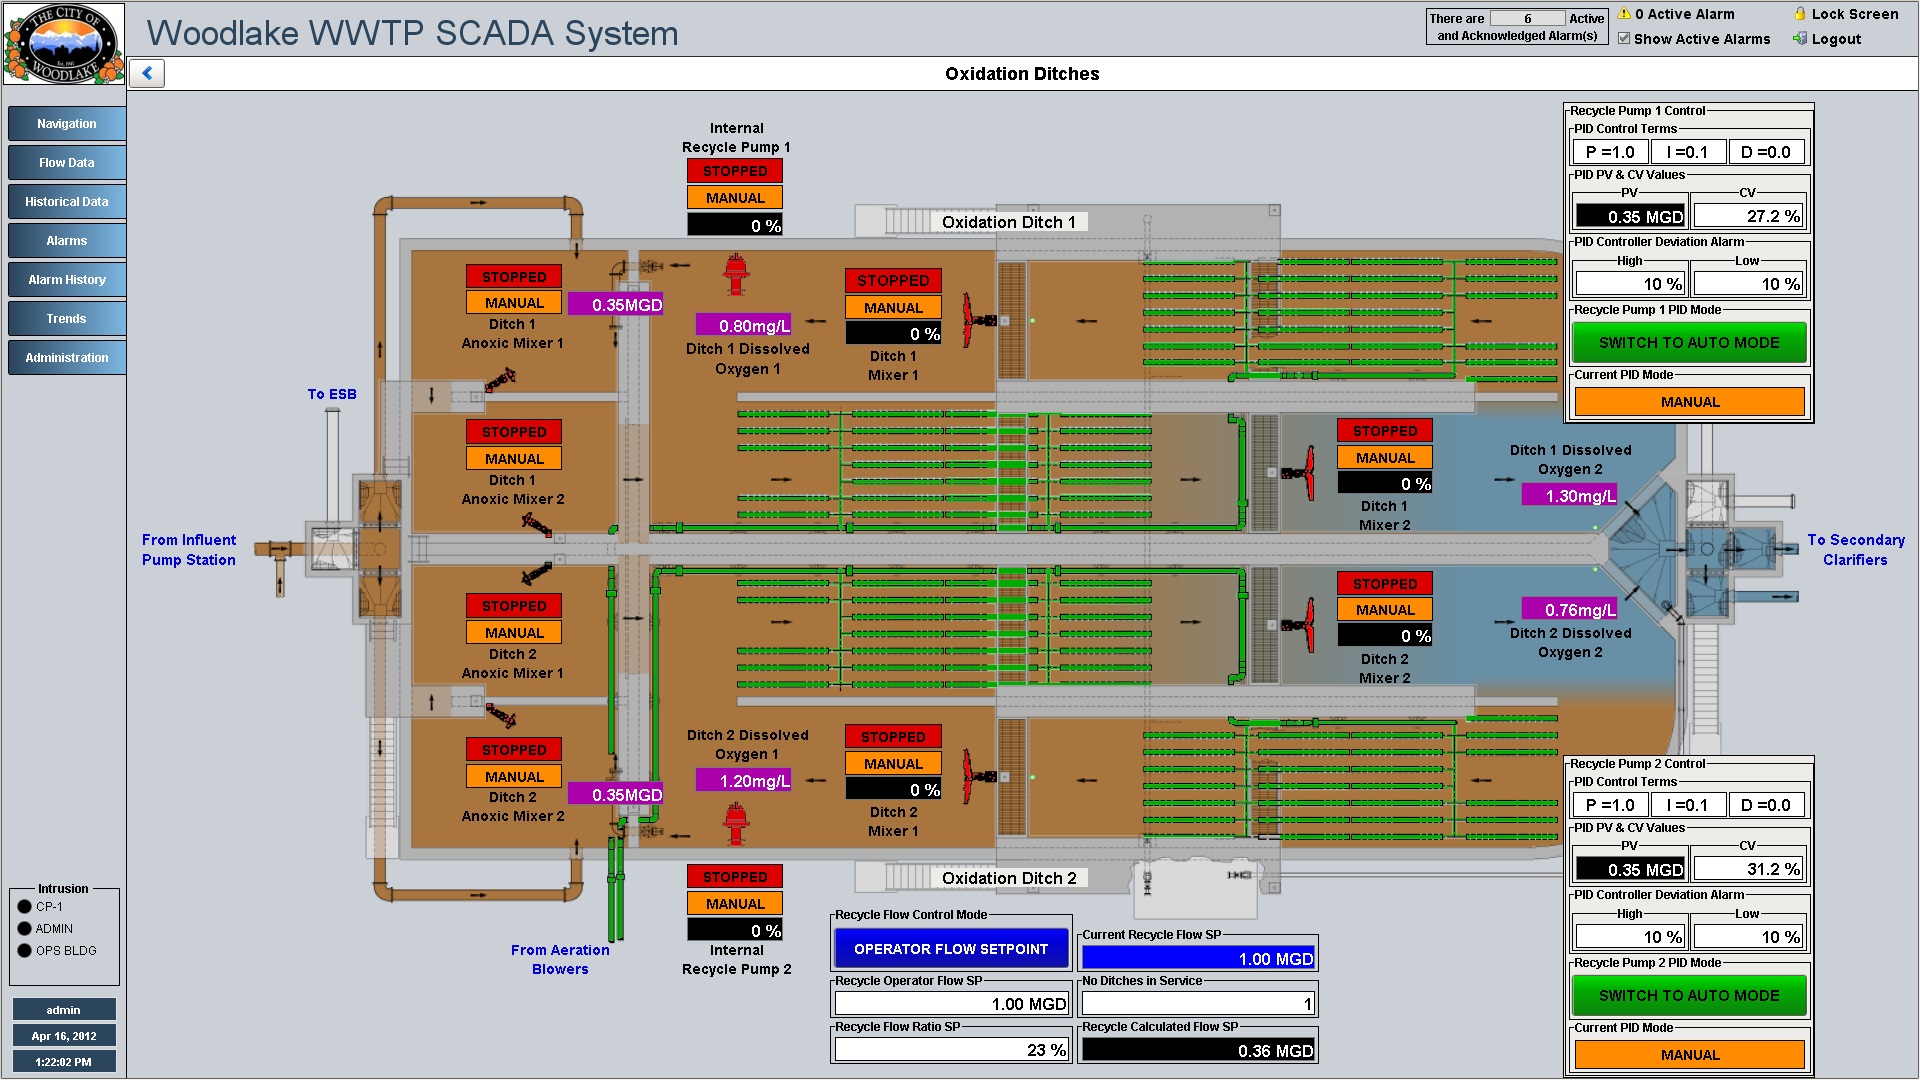This screenshot has width=1920, height=1080.
Task: Click the red Internal Recycle Pump 2 icon
Action: coord(737,824)
